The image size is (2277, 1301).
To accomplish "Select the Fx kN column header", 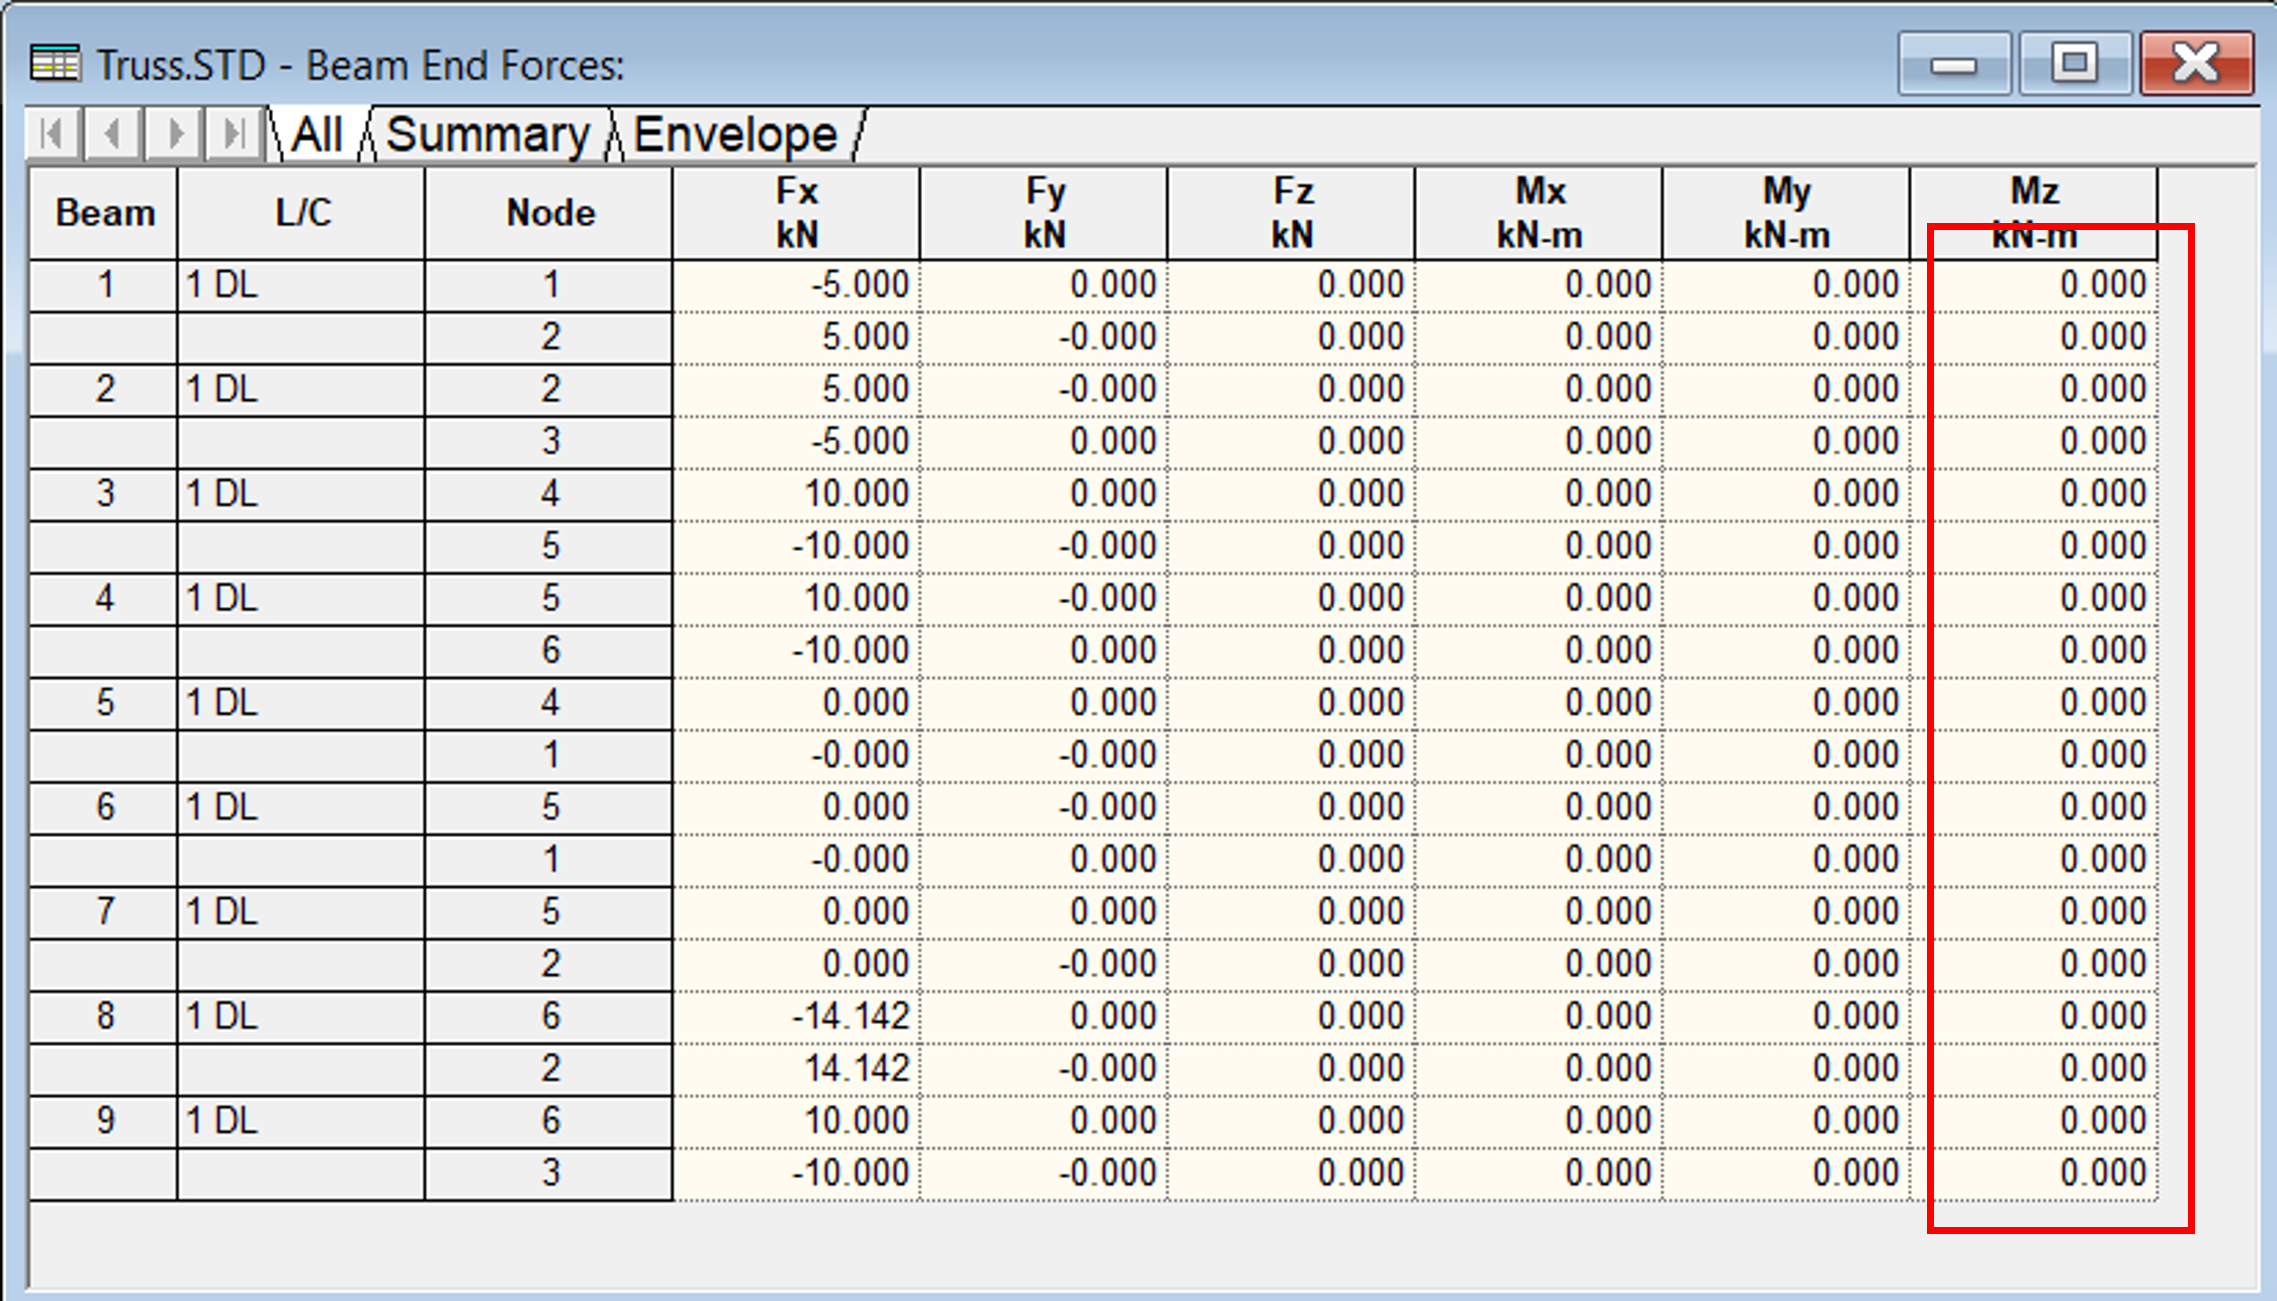I will 796,213.
